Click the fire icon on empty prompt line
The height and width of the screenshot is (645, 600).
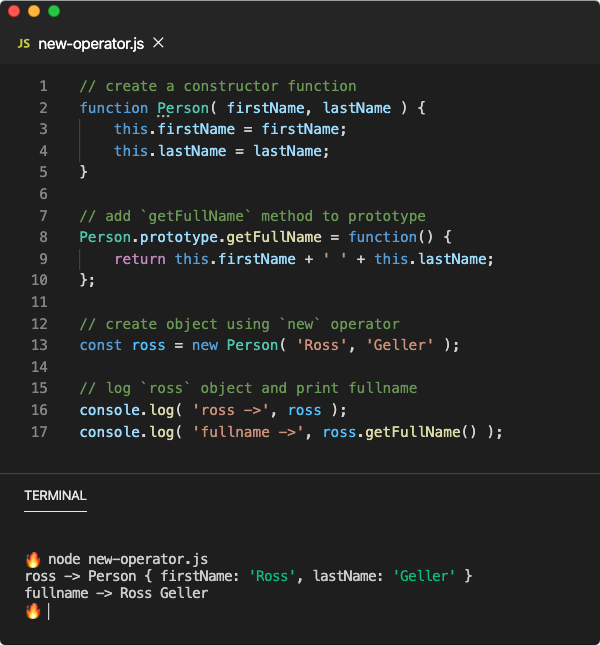click(33, 611)
